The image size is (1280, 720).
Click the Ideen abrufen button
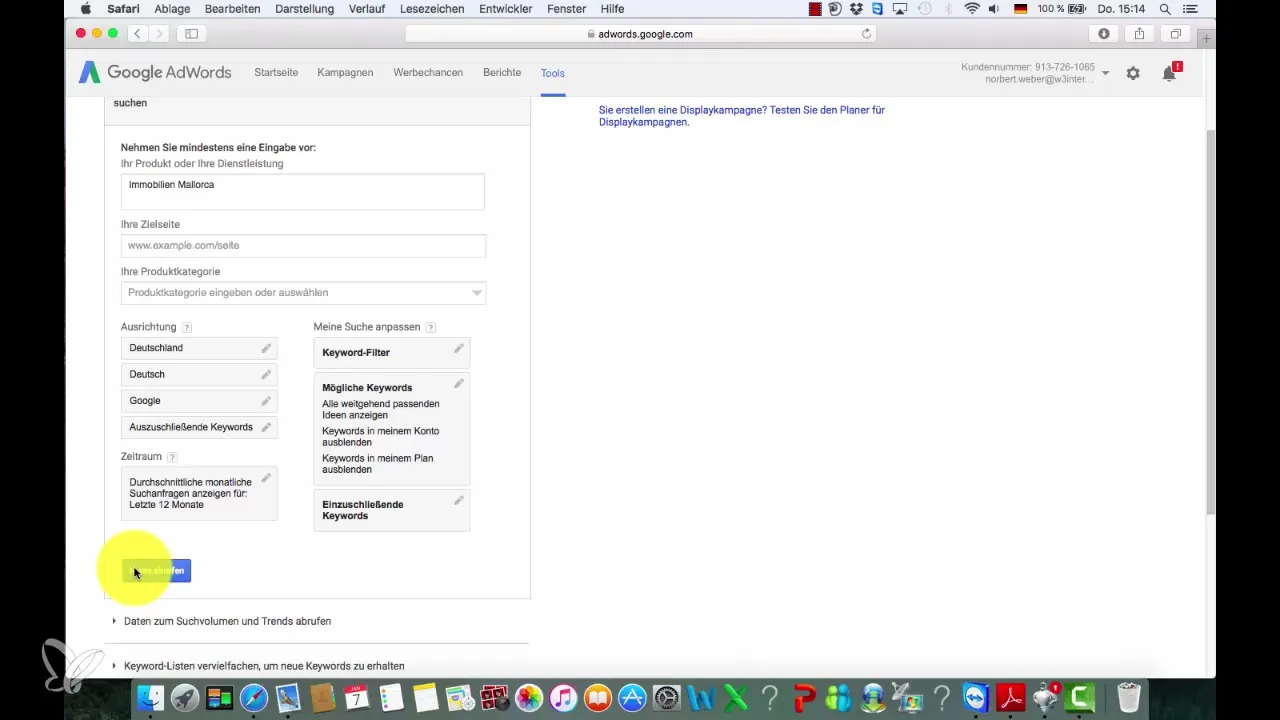click(x=156, y=571)
